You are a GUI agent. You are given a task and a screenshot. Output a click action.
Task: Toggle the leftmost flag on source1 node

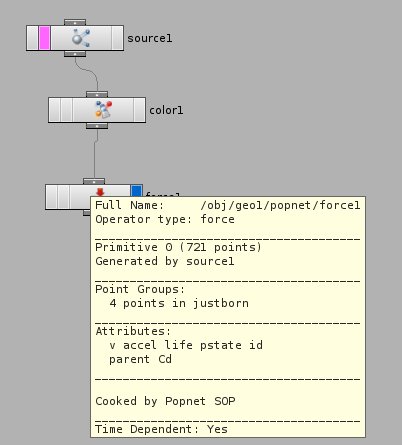coord(33,38)
